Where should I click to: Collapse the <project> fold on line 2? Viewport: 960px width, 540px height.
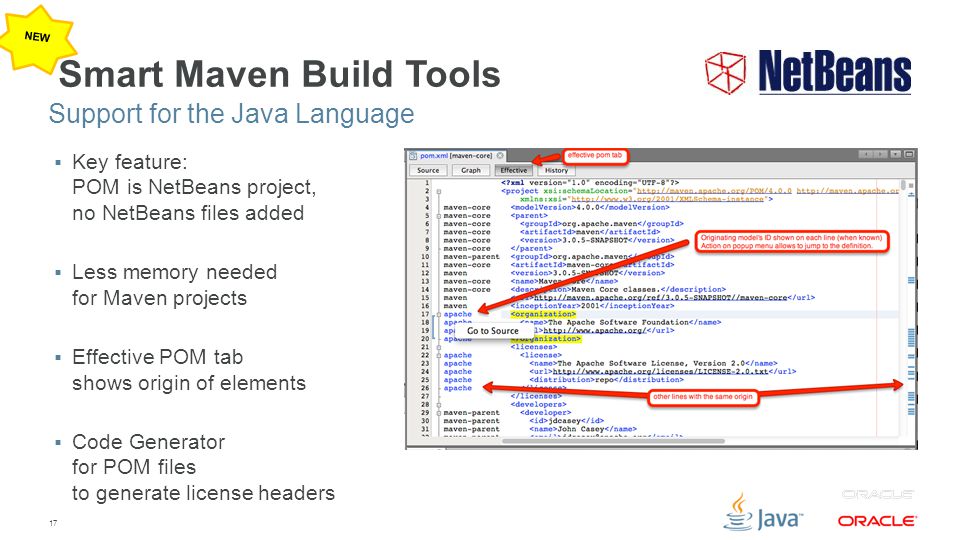[x=438, y=192]
